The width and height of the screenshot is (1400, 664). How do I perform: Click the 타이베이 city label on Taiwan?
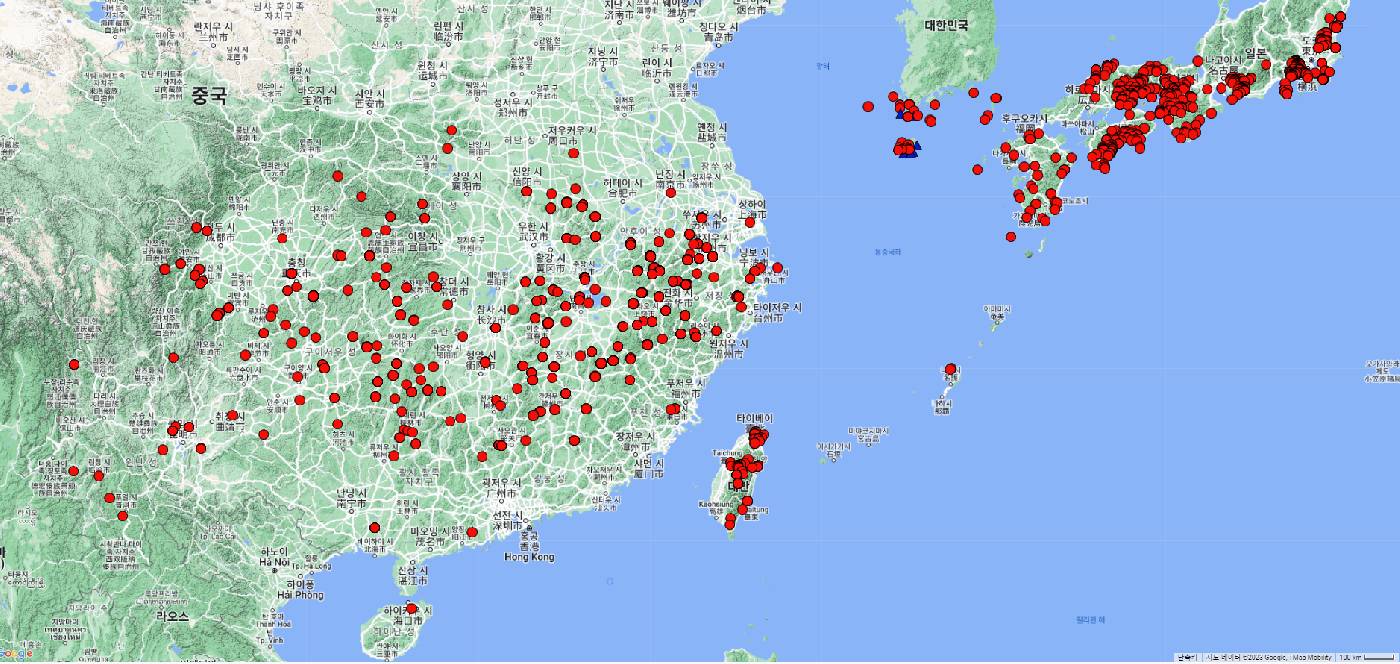coord(754,417)
